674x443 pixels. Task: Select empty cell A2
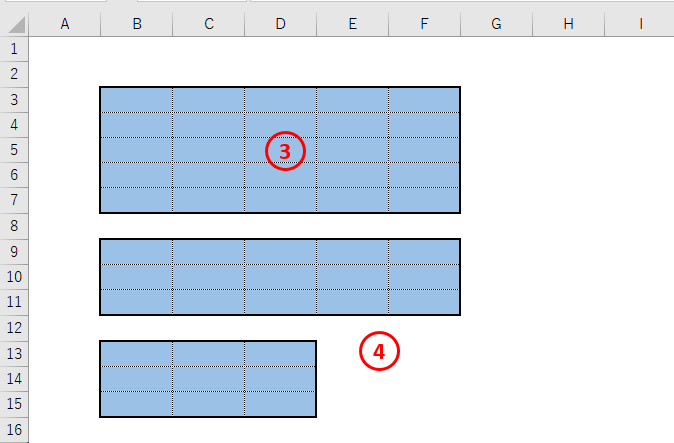click(x=65, y=74)
